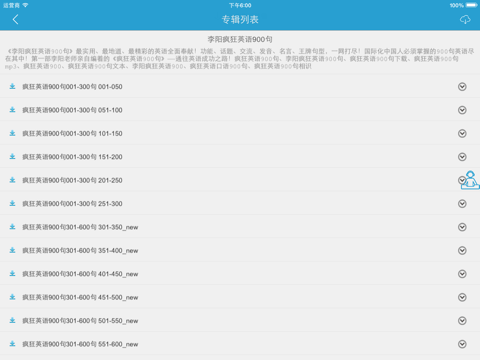The width and height of the screenshot is (480, 360).
Task: Select title 疯狂英语900句301-600句 501-550_new
Action: (80, 321)
